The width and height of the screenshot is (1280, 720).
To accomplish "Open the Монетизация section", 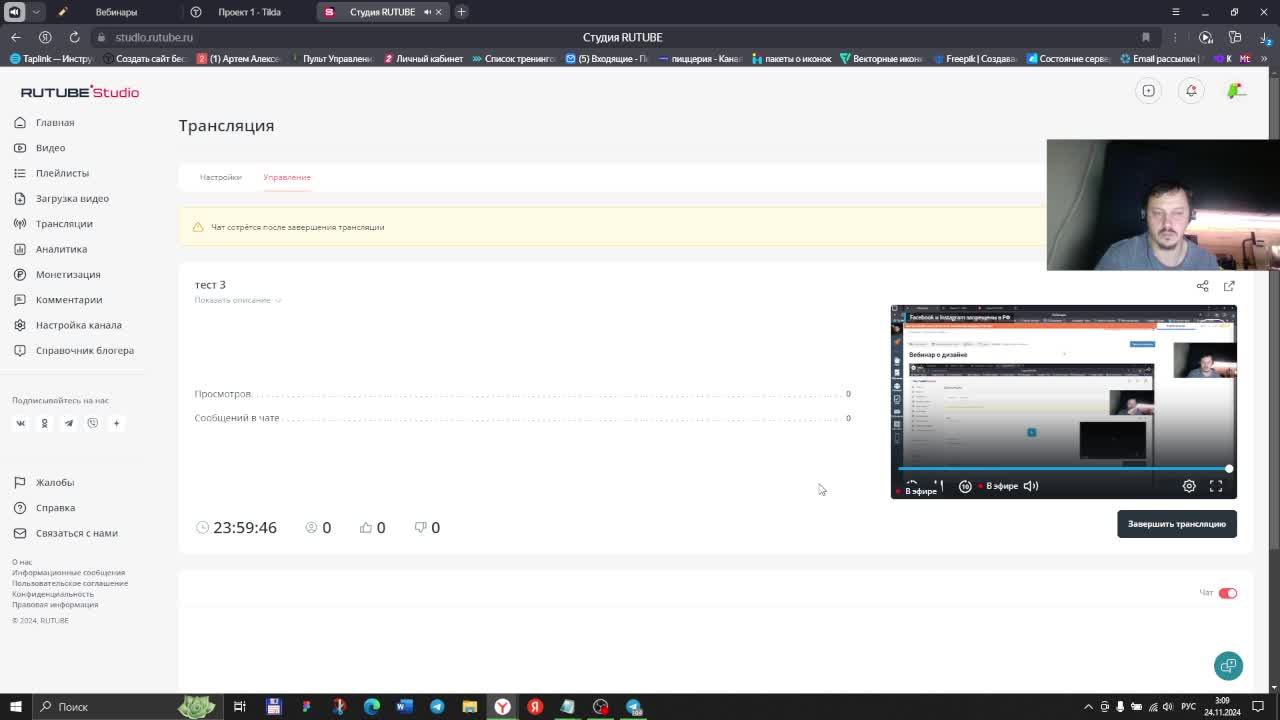I will (58, 274).
